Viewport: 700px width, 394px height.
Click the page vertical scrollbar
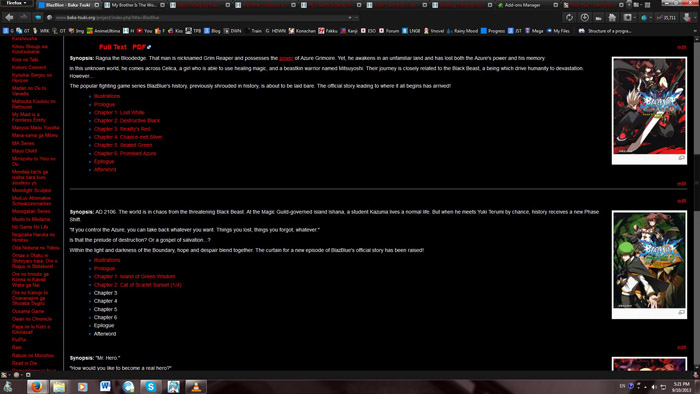tap(696, 203)
